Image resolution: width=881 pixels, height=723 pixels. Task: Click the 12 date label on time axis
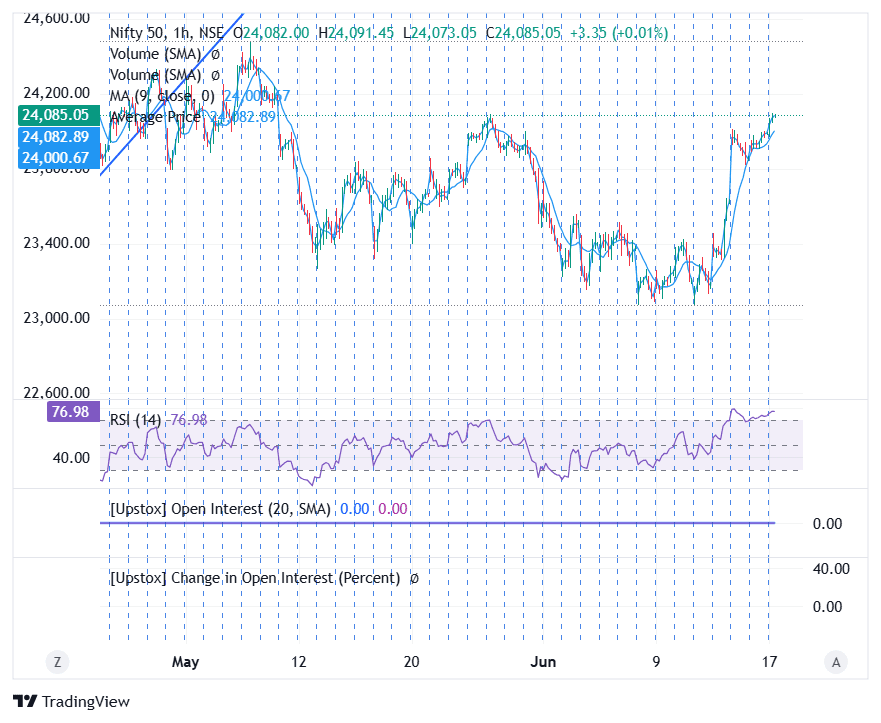tap(299, 662)
